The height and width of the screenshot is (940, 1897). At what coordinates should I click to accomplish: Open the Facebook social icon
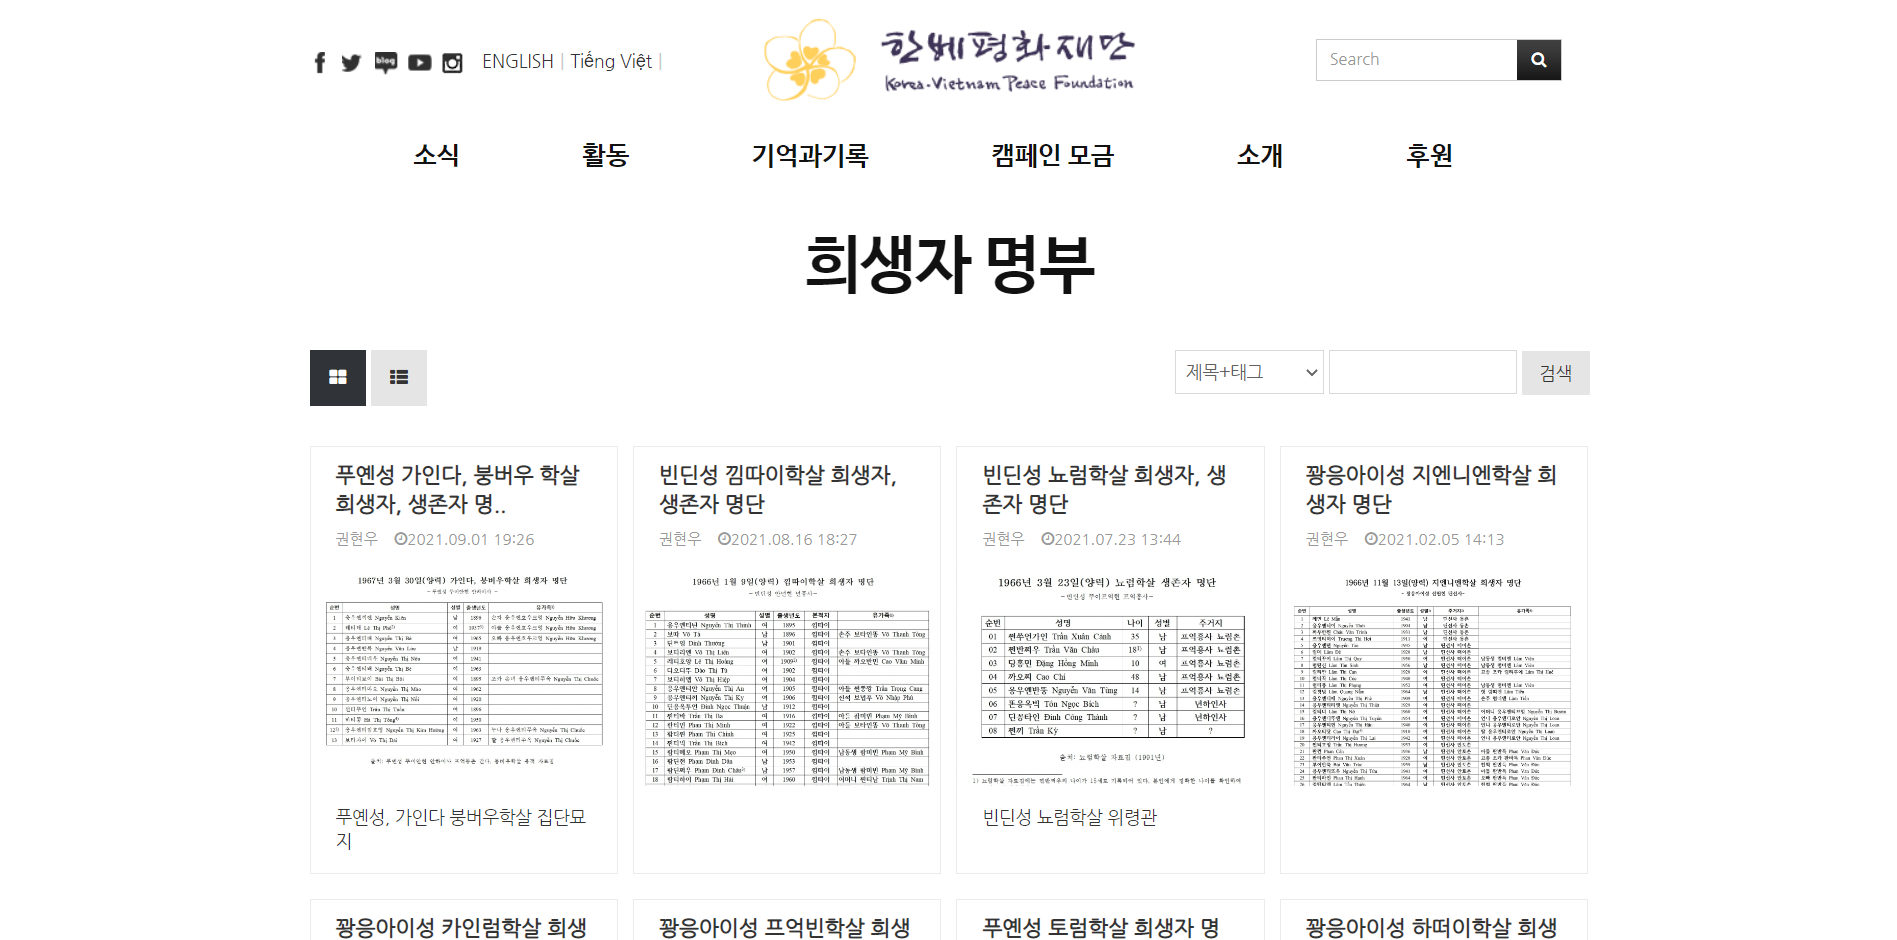click(x=320, y=63)
